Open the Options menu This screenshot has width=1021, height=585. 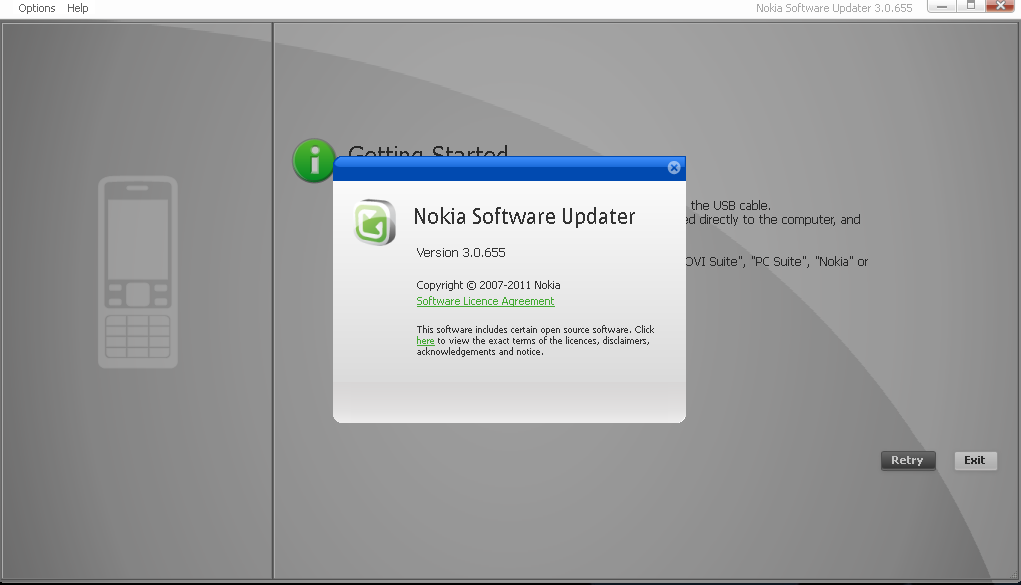pyautogui.click(x=36, y=8)
